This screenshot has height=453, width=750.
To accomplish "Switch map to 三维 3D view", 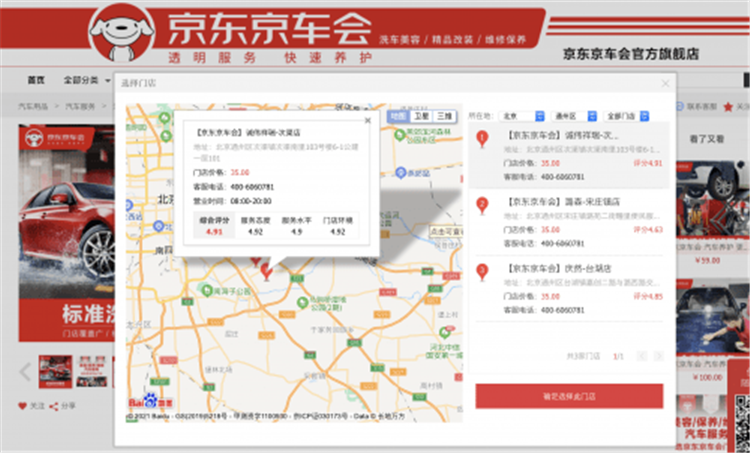I will (444, 117).
